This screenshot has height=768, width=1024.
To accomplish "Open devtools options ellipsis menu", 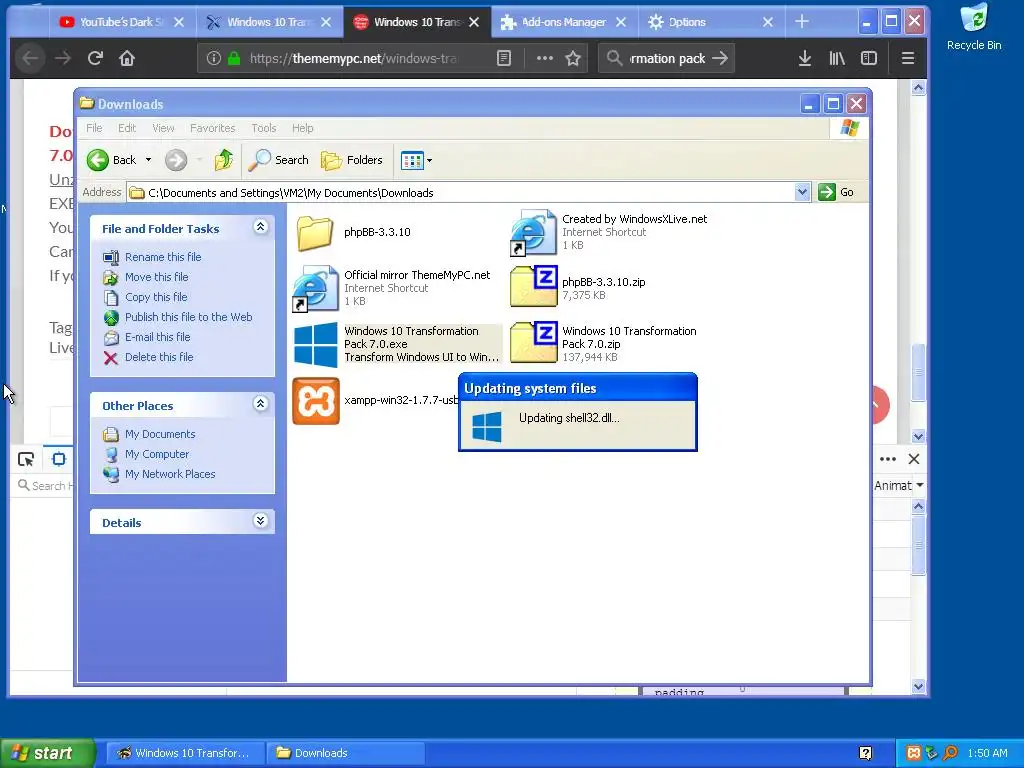I will tap(888, 459).
